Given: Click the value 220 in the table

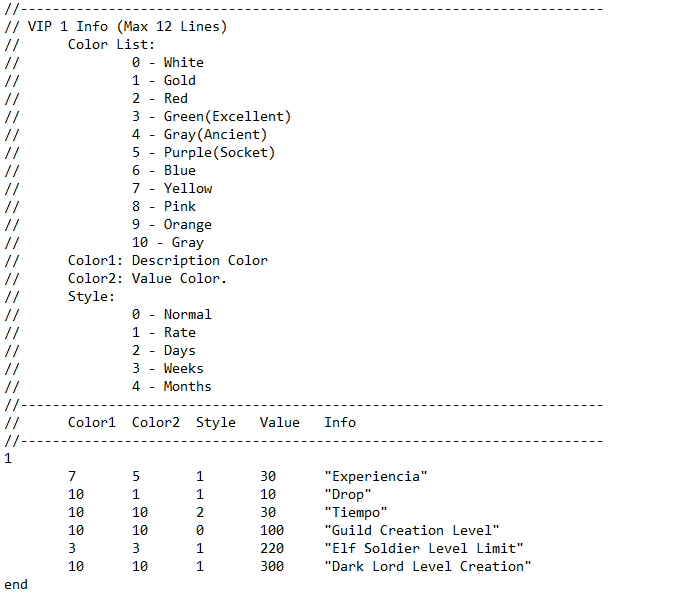Looking at the screenshot, I should click(x=272, y=548).
